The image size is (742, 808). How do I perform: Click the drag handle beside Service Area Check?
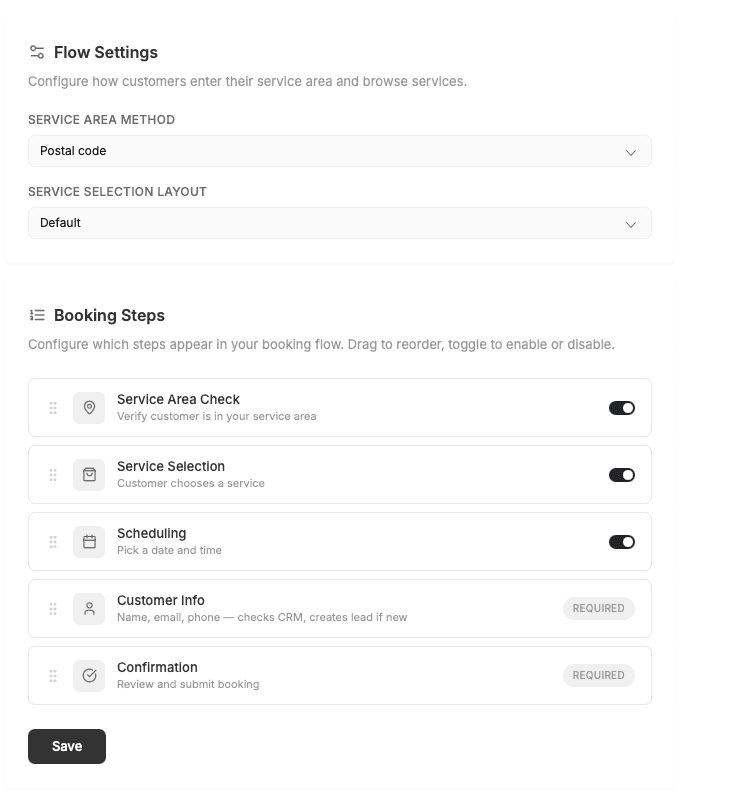coord(52,407)
